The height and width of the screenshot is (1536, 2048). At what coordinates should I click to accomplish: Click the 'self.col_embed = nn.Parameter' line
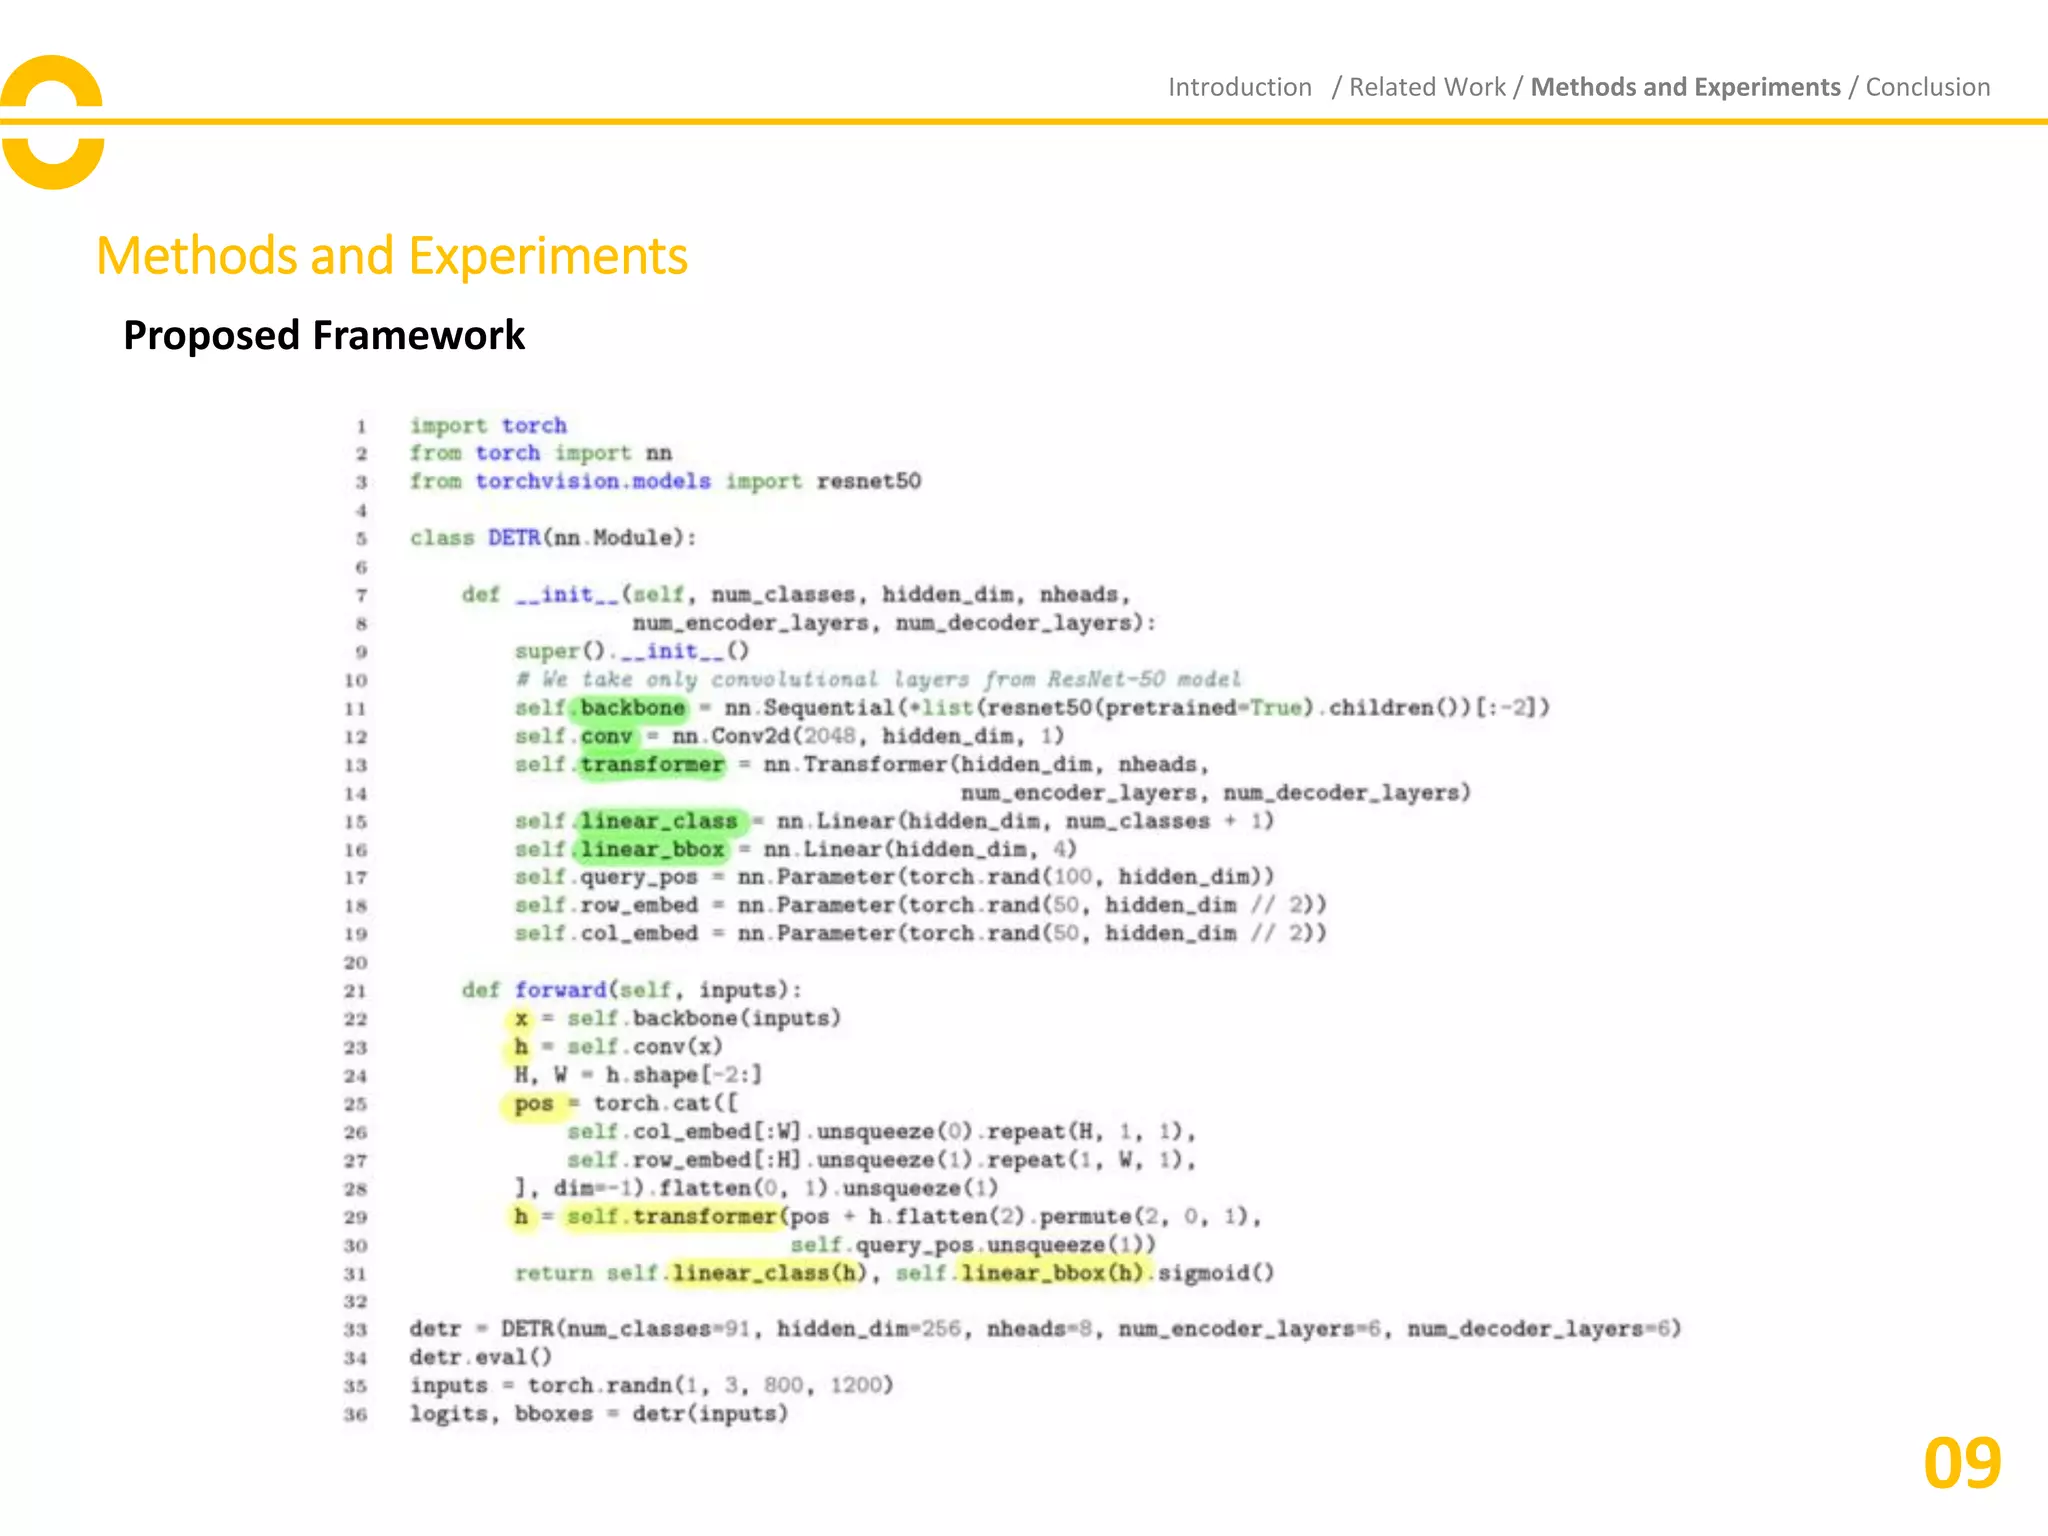point(921,933)
